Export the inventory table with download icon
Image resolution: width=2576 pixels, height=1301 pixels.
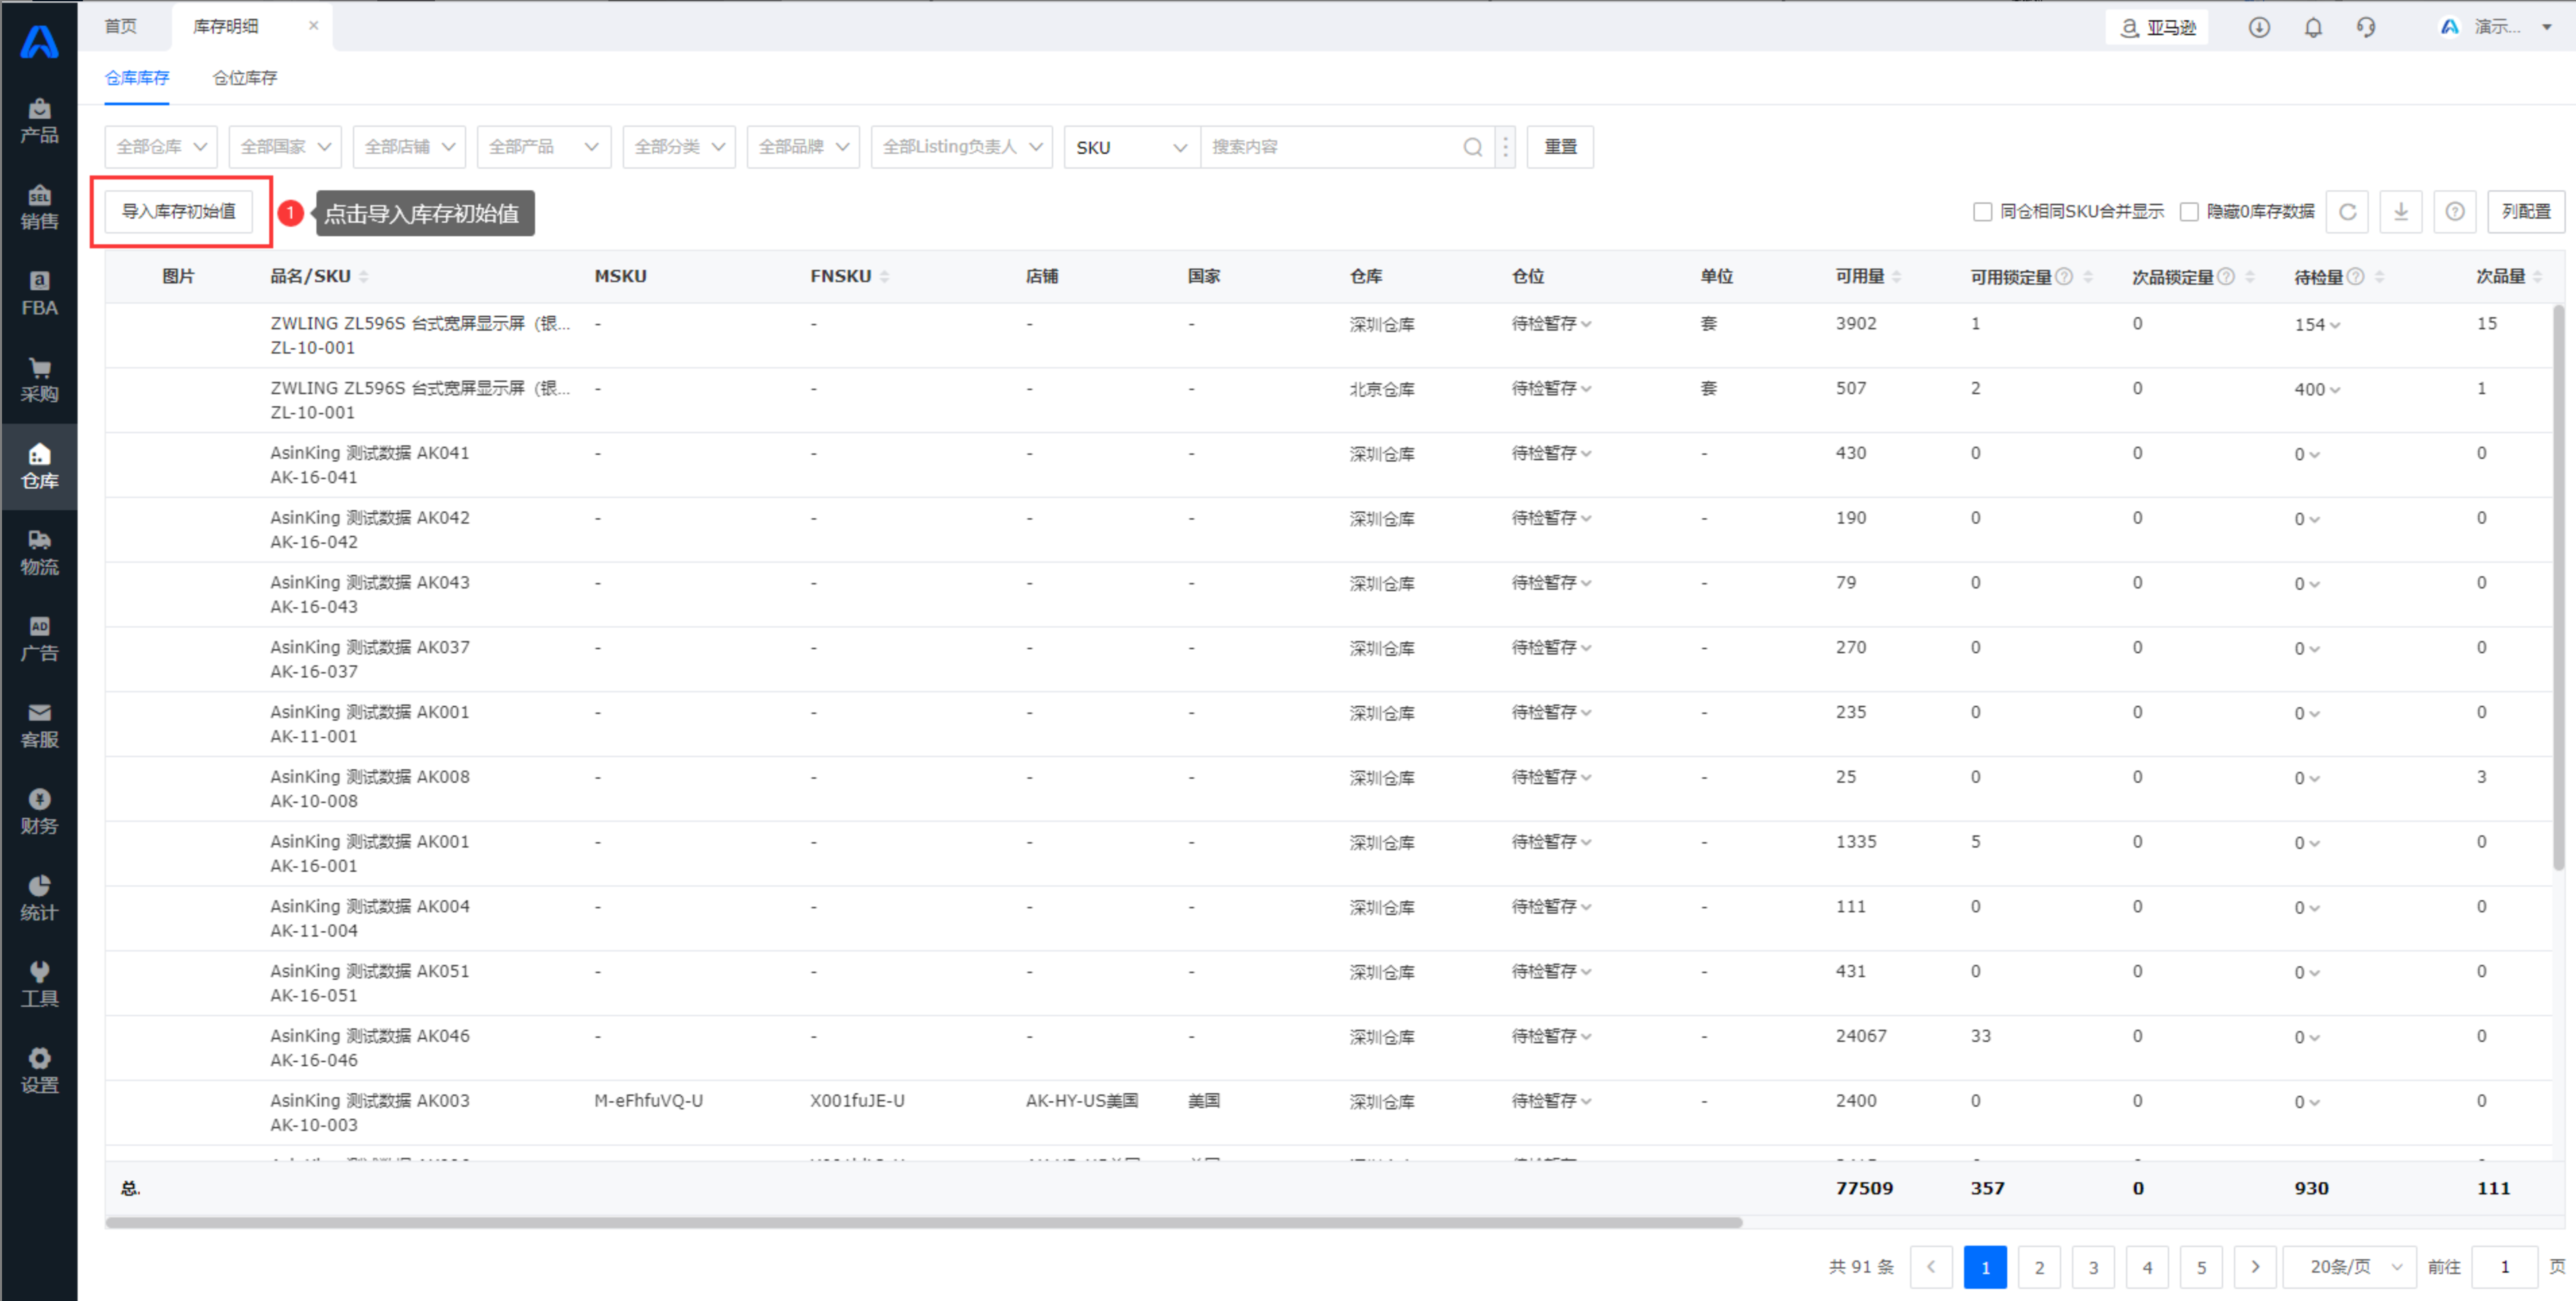[x=2401, y=212]
